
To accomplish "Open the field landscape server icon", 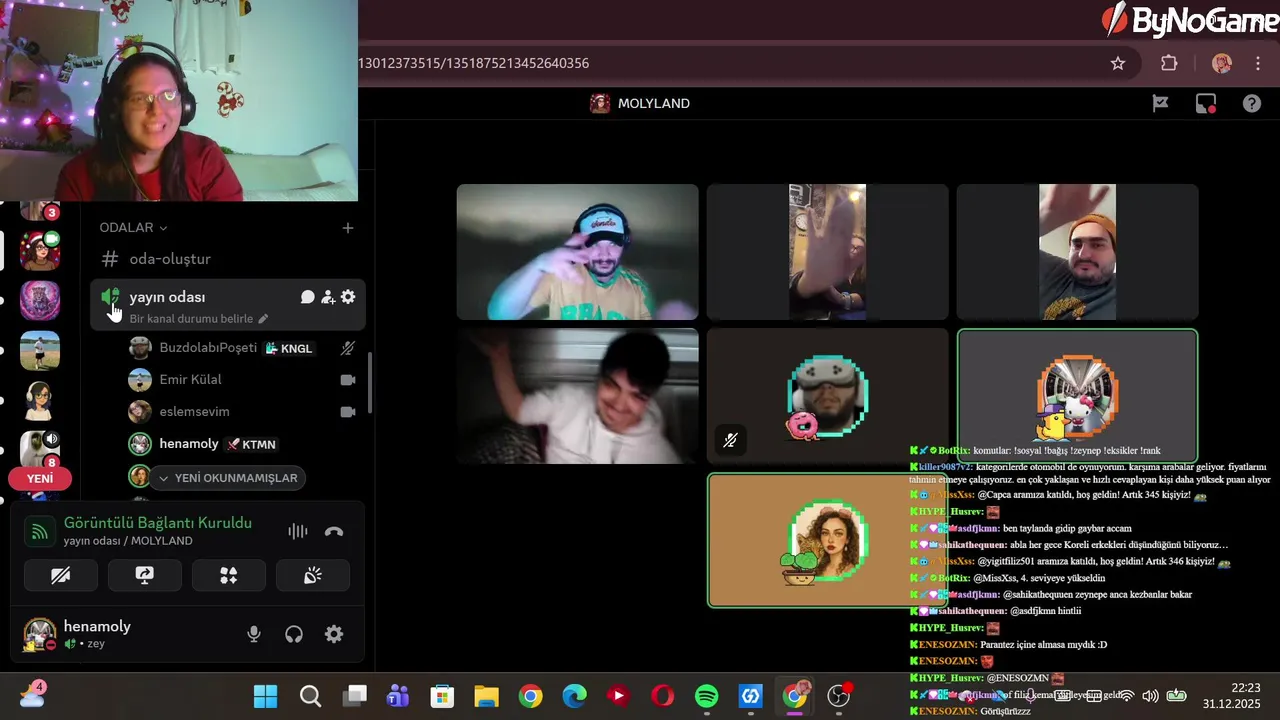I will tap(40, 351).
